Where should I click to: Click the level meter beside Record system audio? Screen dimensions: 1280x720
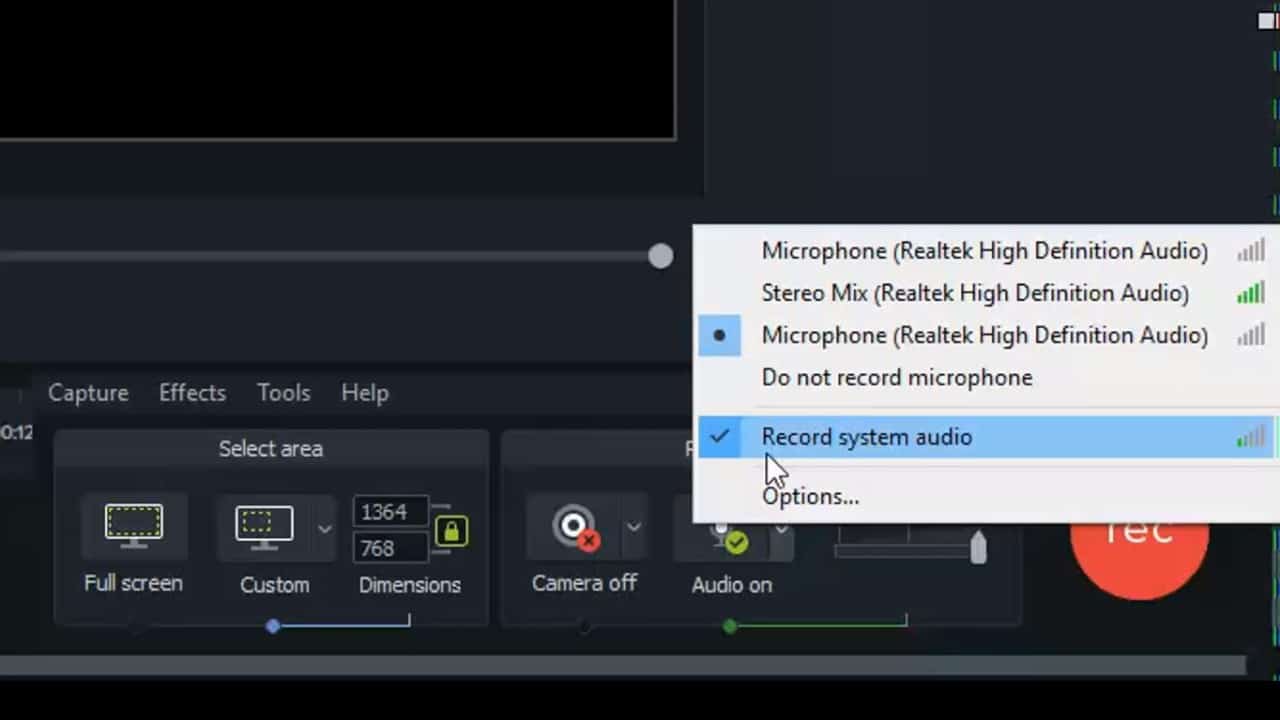1251,437
